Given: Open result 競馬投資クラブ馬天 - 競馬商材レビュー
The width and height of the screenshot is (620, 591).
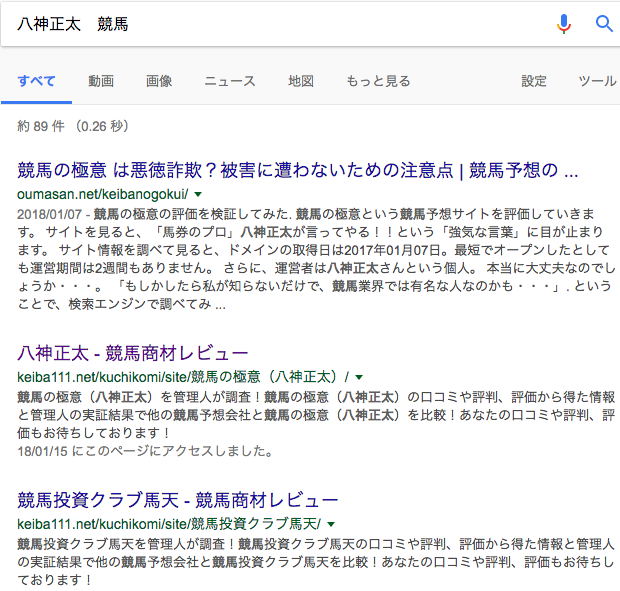Looking at the screenshot, I should point(178,500).
